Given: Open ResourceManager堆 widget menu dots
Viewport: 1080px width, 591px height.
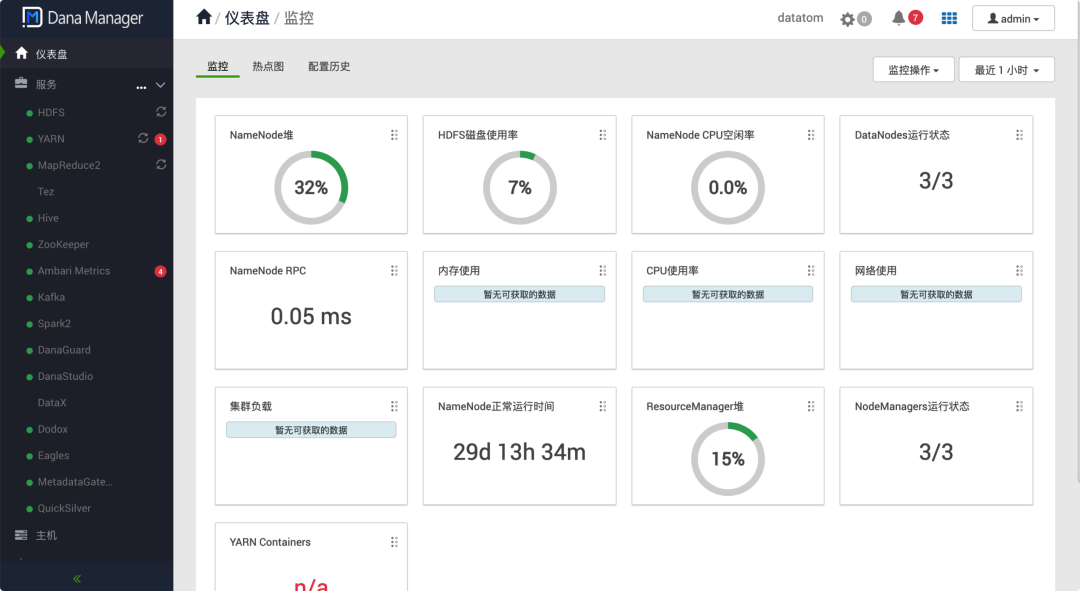Looking at the screenshot, I should tap(811, 406).
